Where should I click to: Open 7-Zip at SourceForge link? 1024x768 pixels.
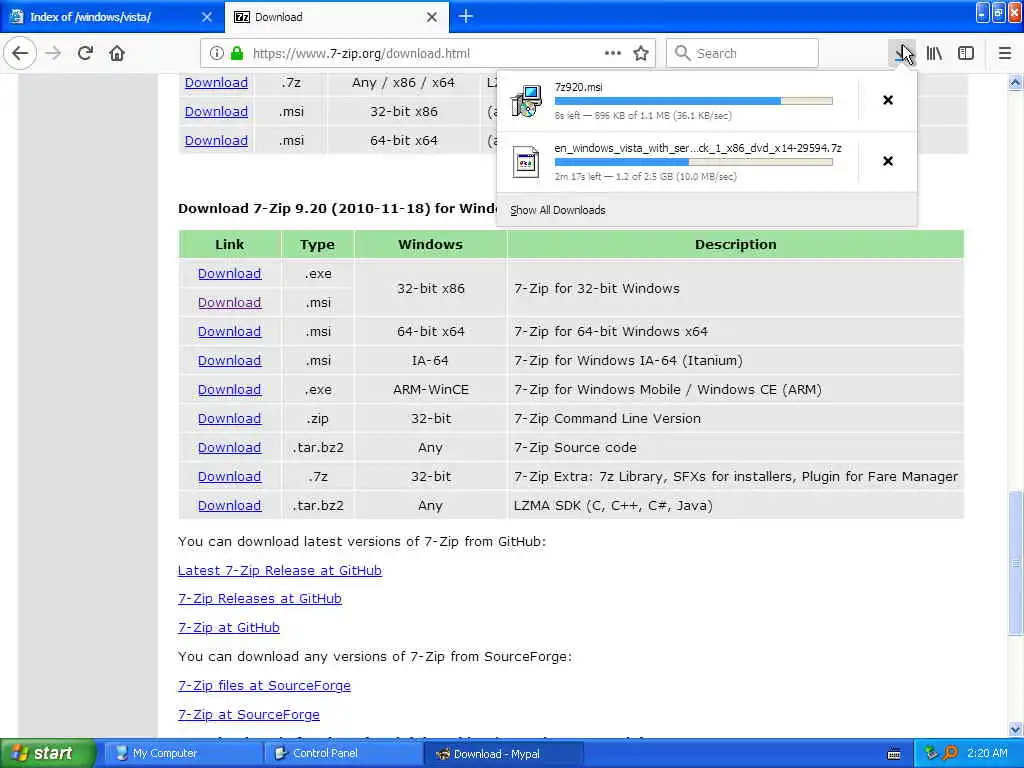tap(249, 714)
